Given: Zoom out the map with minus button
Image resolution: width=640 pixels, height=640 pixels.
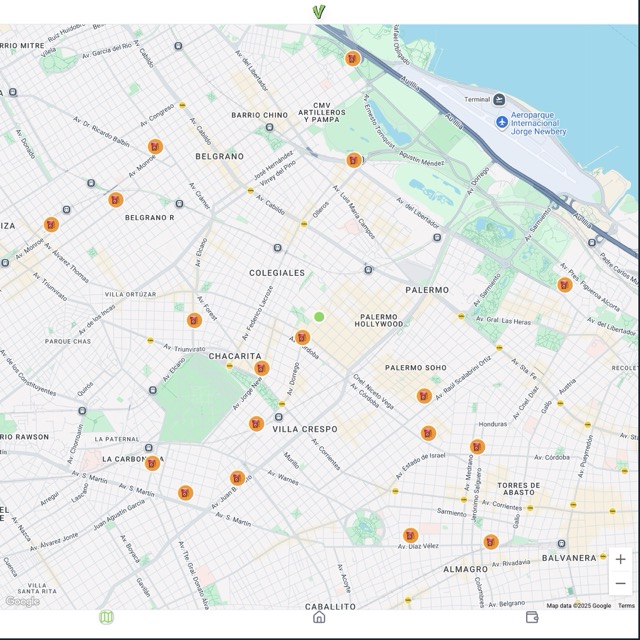Looking at the screenshot, I should click(x=620, y=583).
